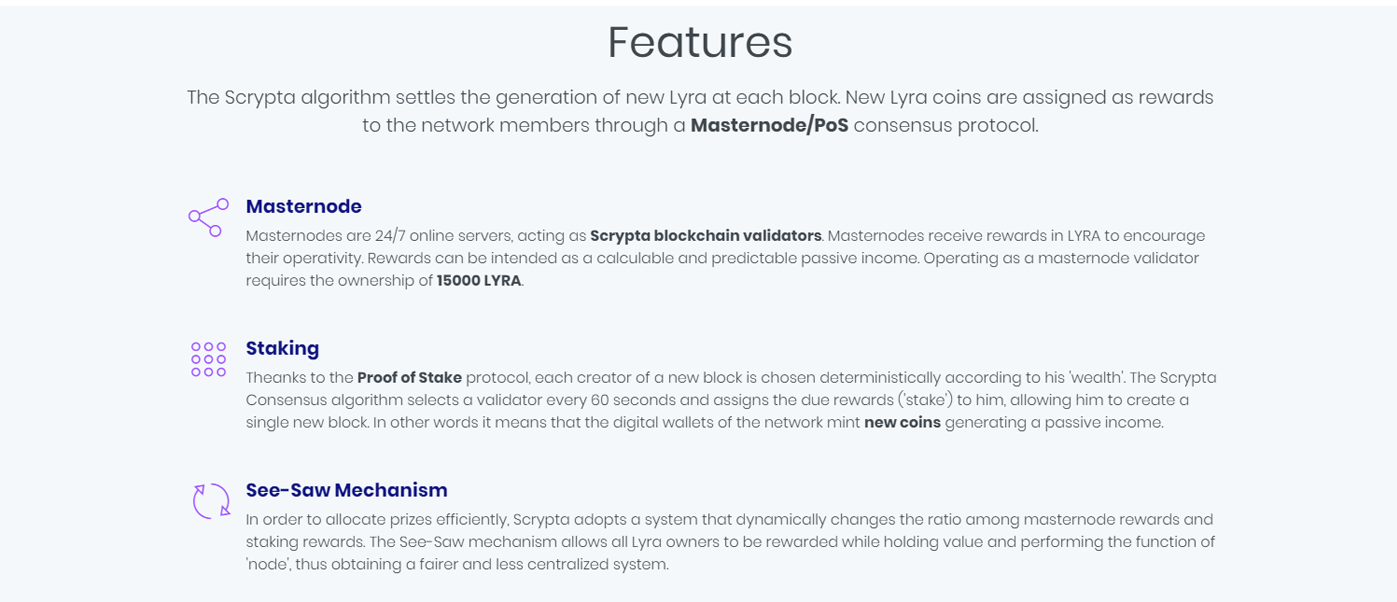Click the bold Proof of Stake text
Screen dimensions: 1397x602
click(x=410, y=378)
